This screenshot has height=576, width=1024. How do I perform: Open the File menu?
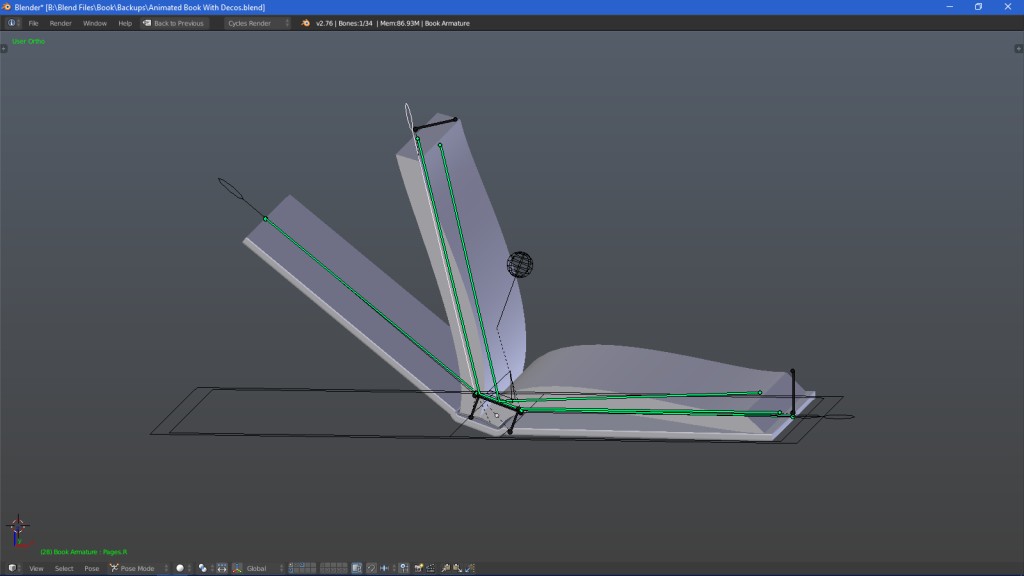click(33, 23)
